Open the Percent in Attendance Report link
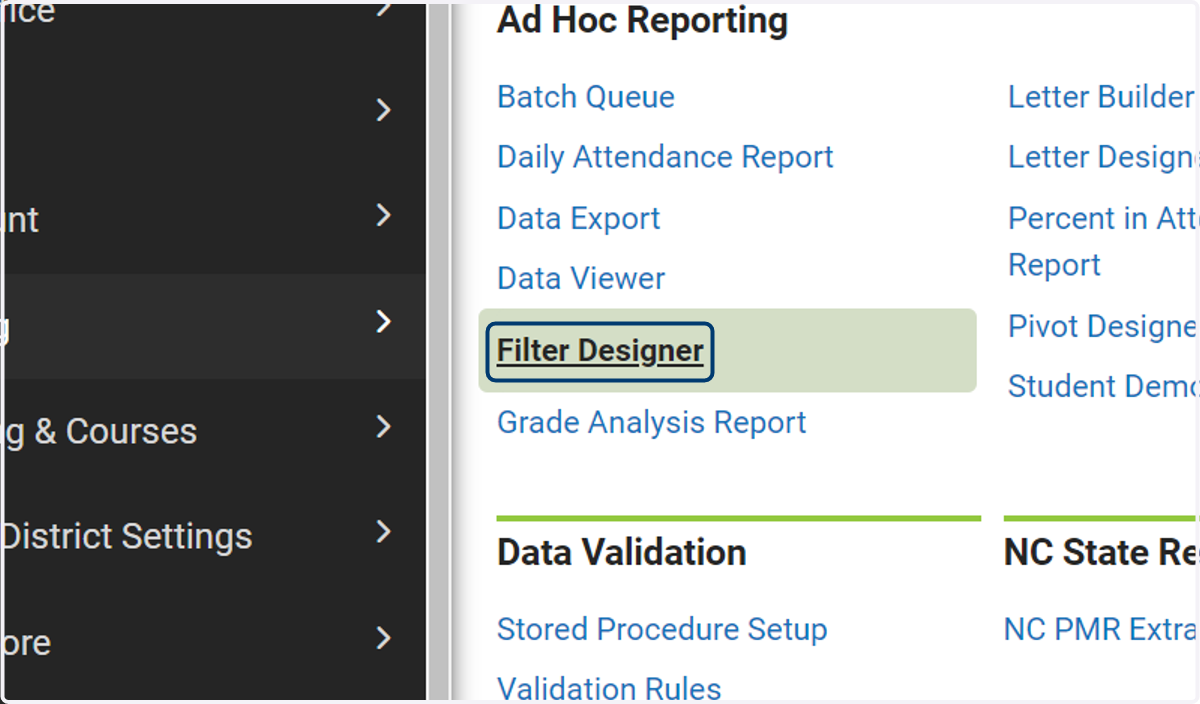 (1104, 241)
